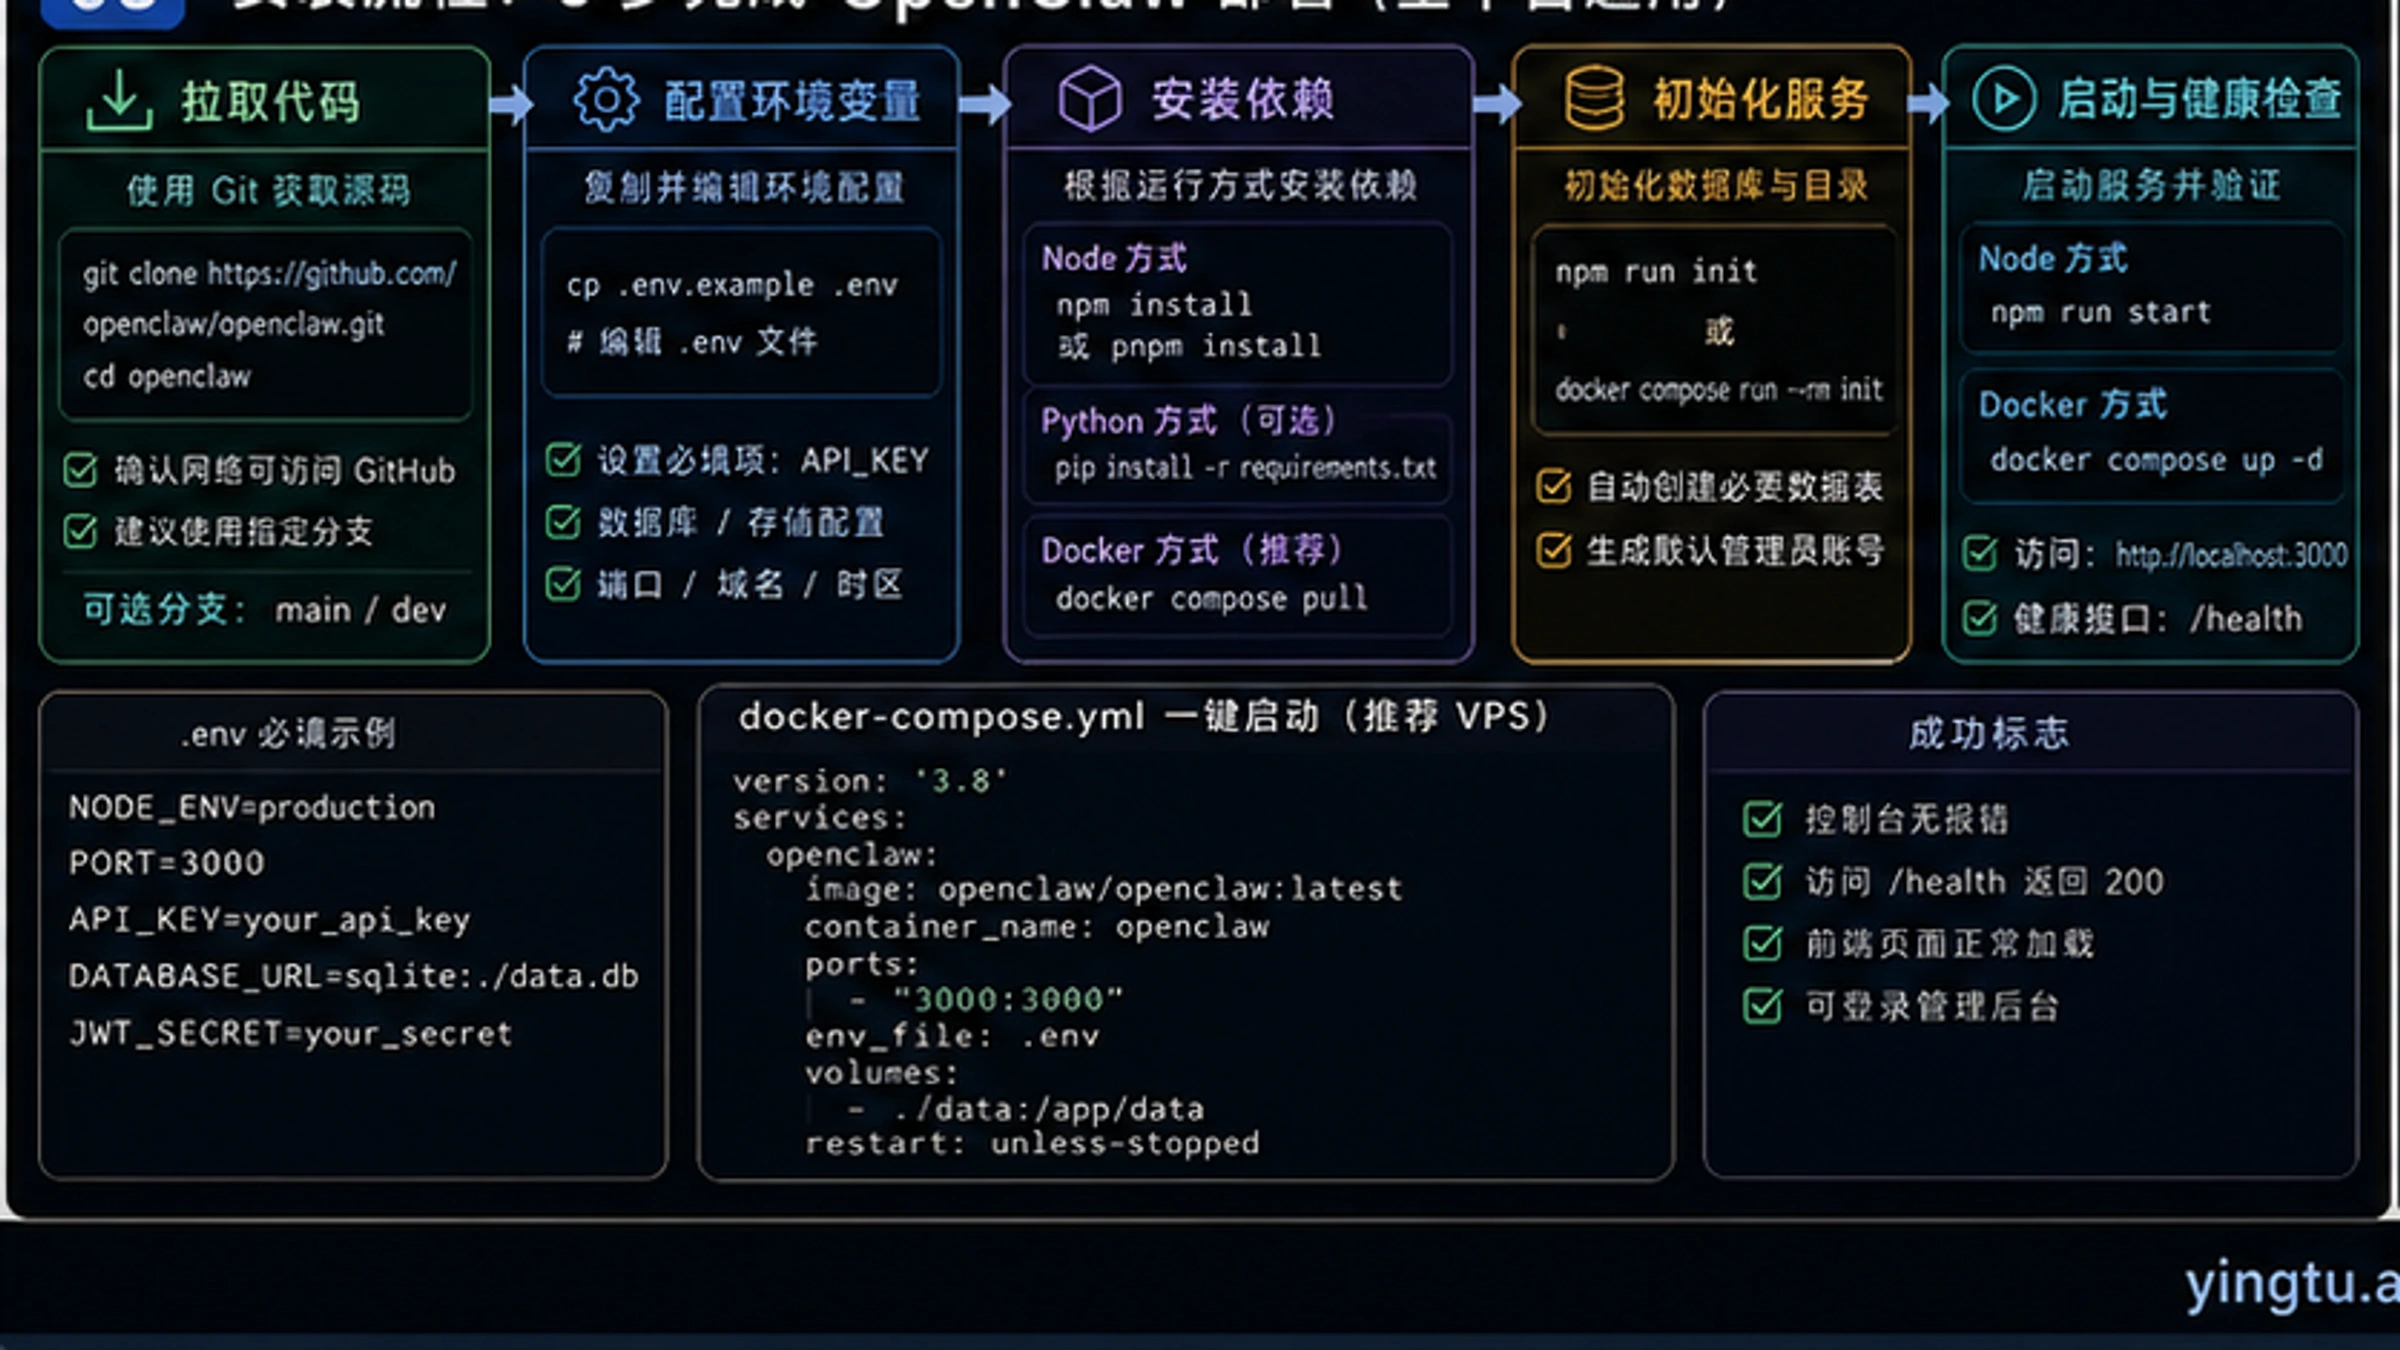The image size is (2400, 1350).
Task: Click the 根据运行方式安装依赖 subtitle
Action: [1240, 185]
